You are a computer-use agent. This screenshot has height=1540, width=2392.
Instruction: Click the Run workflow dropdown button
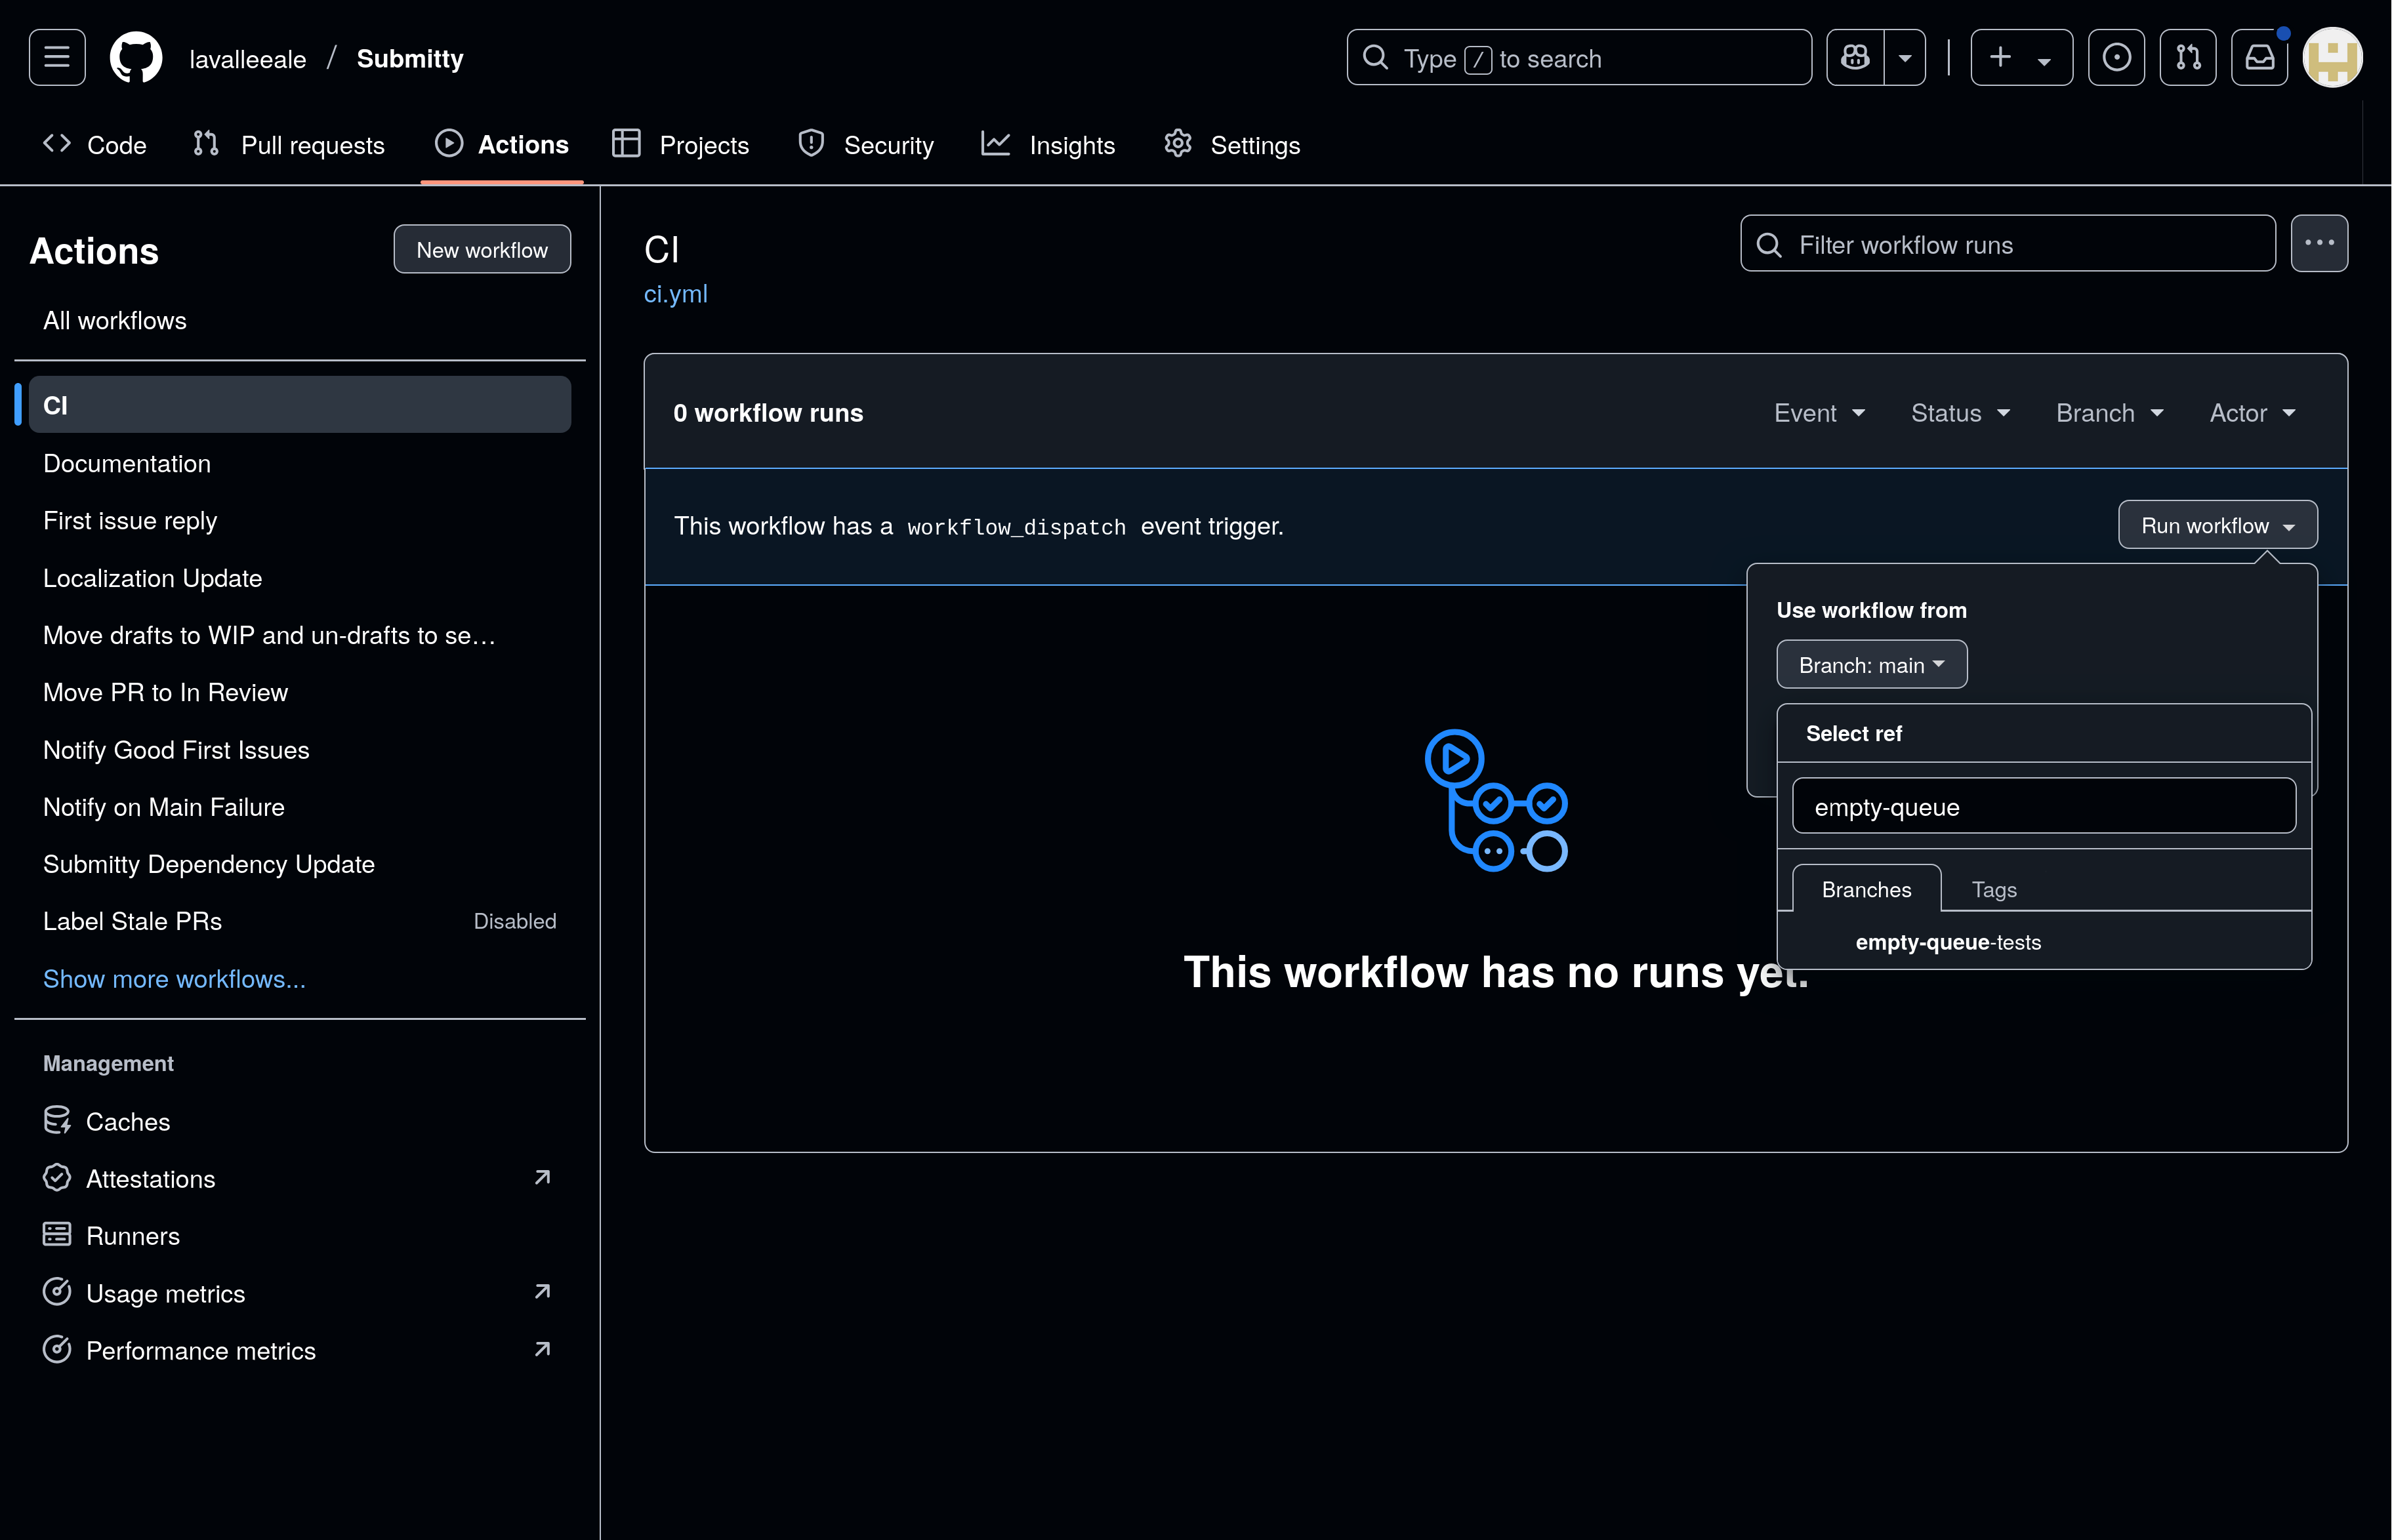pos(2218,525)
